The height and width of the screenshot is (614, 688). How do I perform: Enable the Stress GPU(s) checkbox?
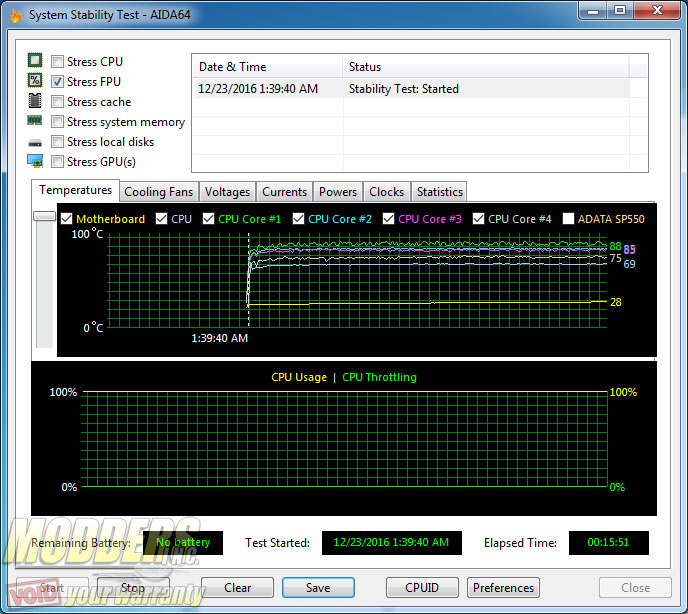57,162
